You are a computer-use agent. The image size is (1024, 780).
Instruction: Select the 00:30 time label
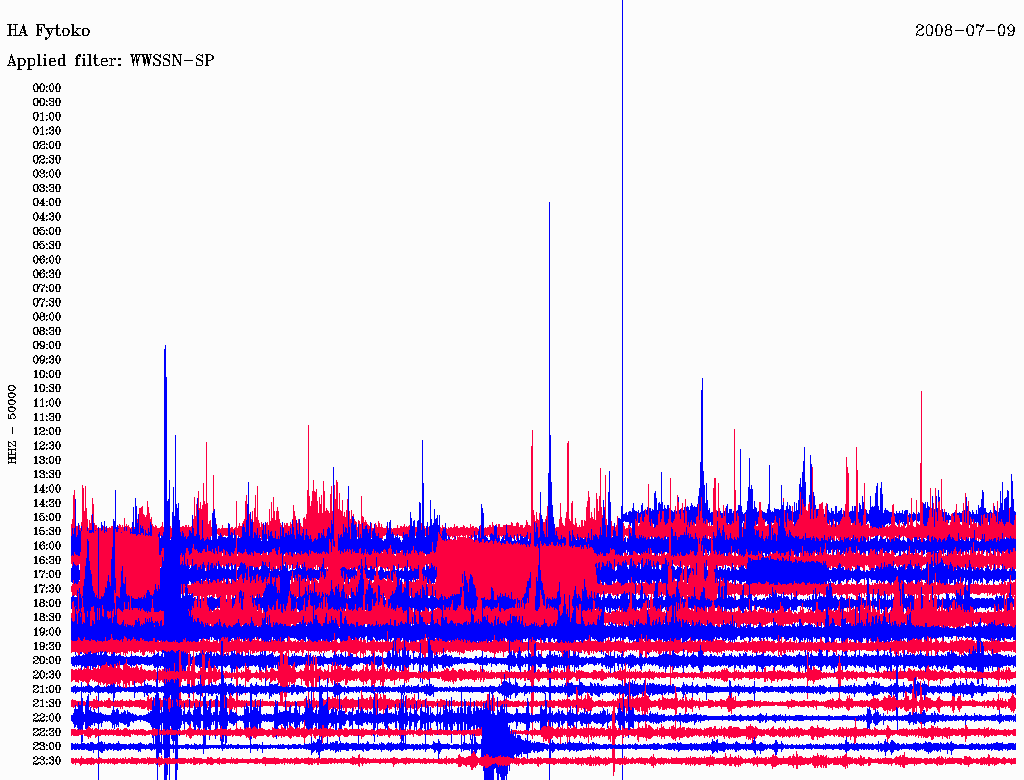point(46,103)
